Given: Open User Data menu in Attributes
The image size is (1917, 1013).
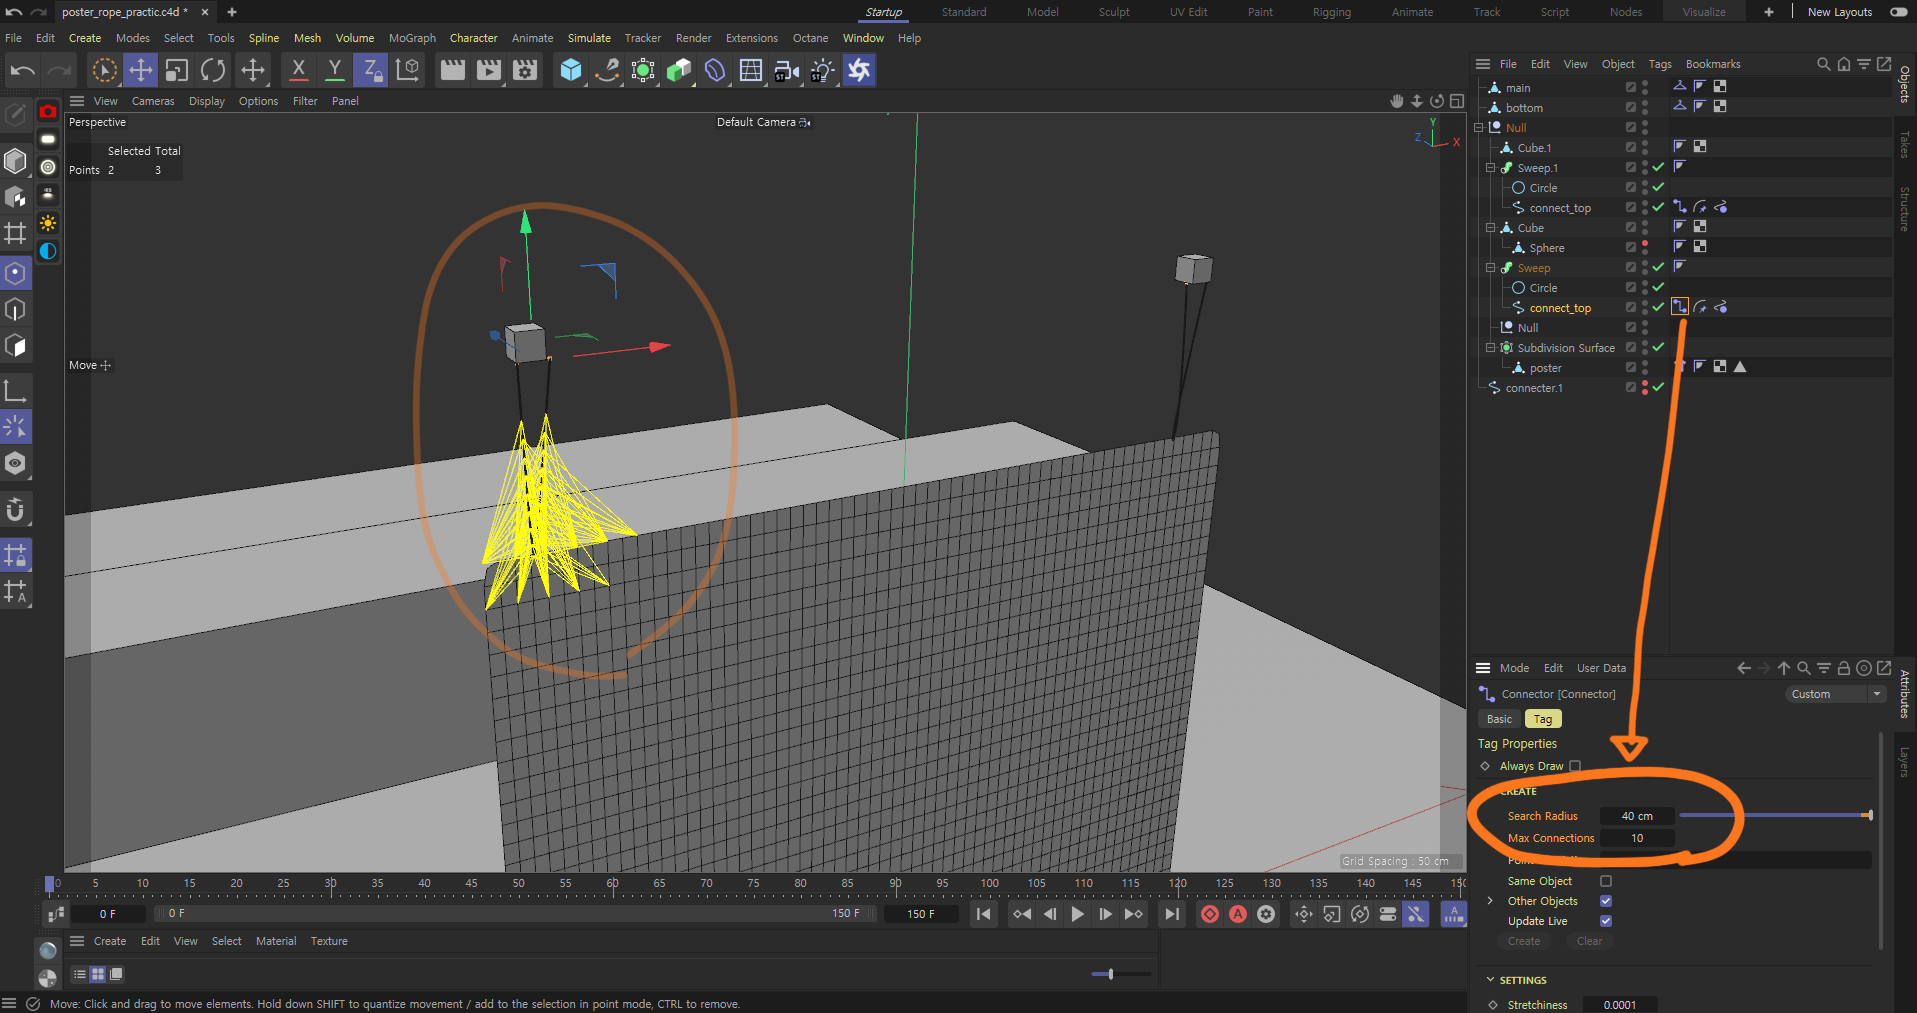Looking at the screenshot, I should (1601, 668).
